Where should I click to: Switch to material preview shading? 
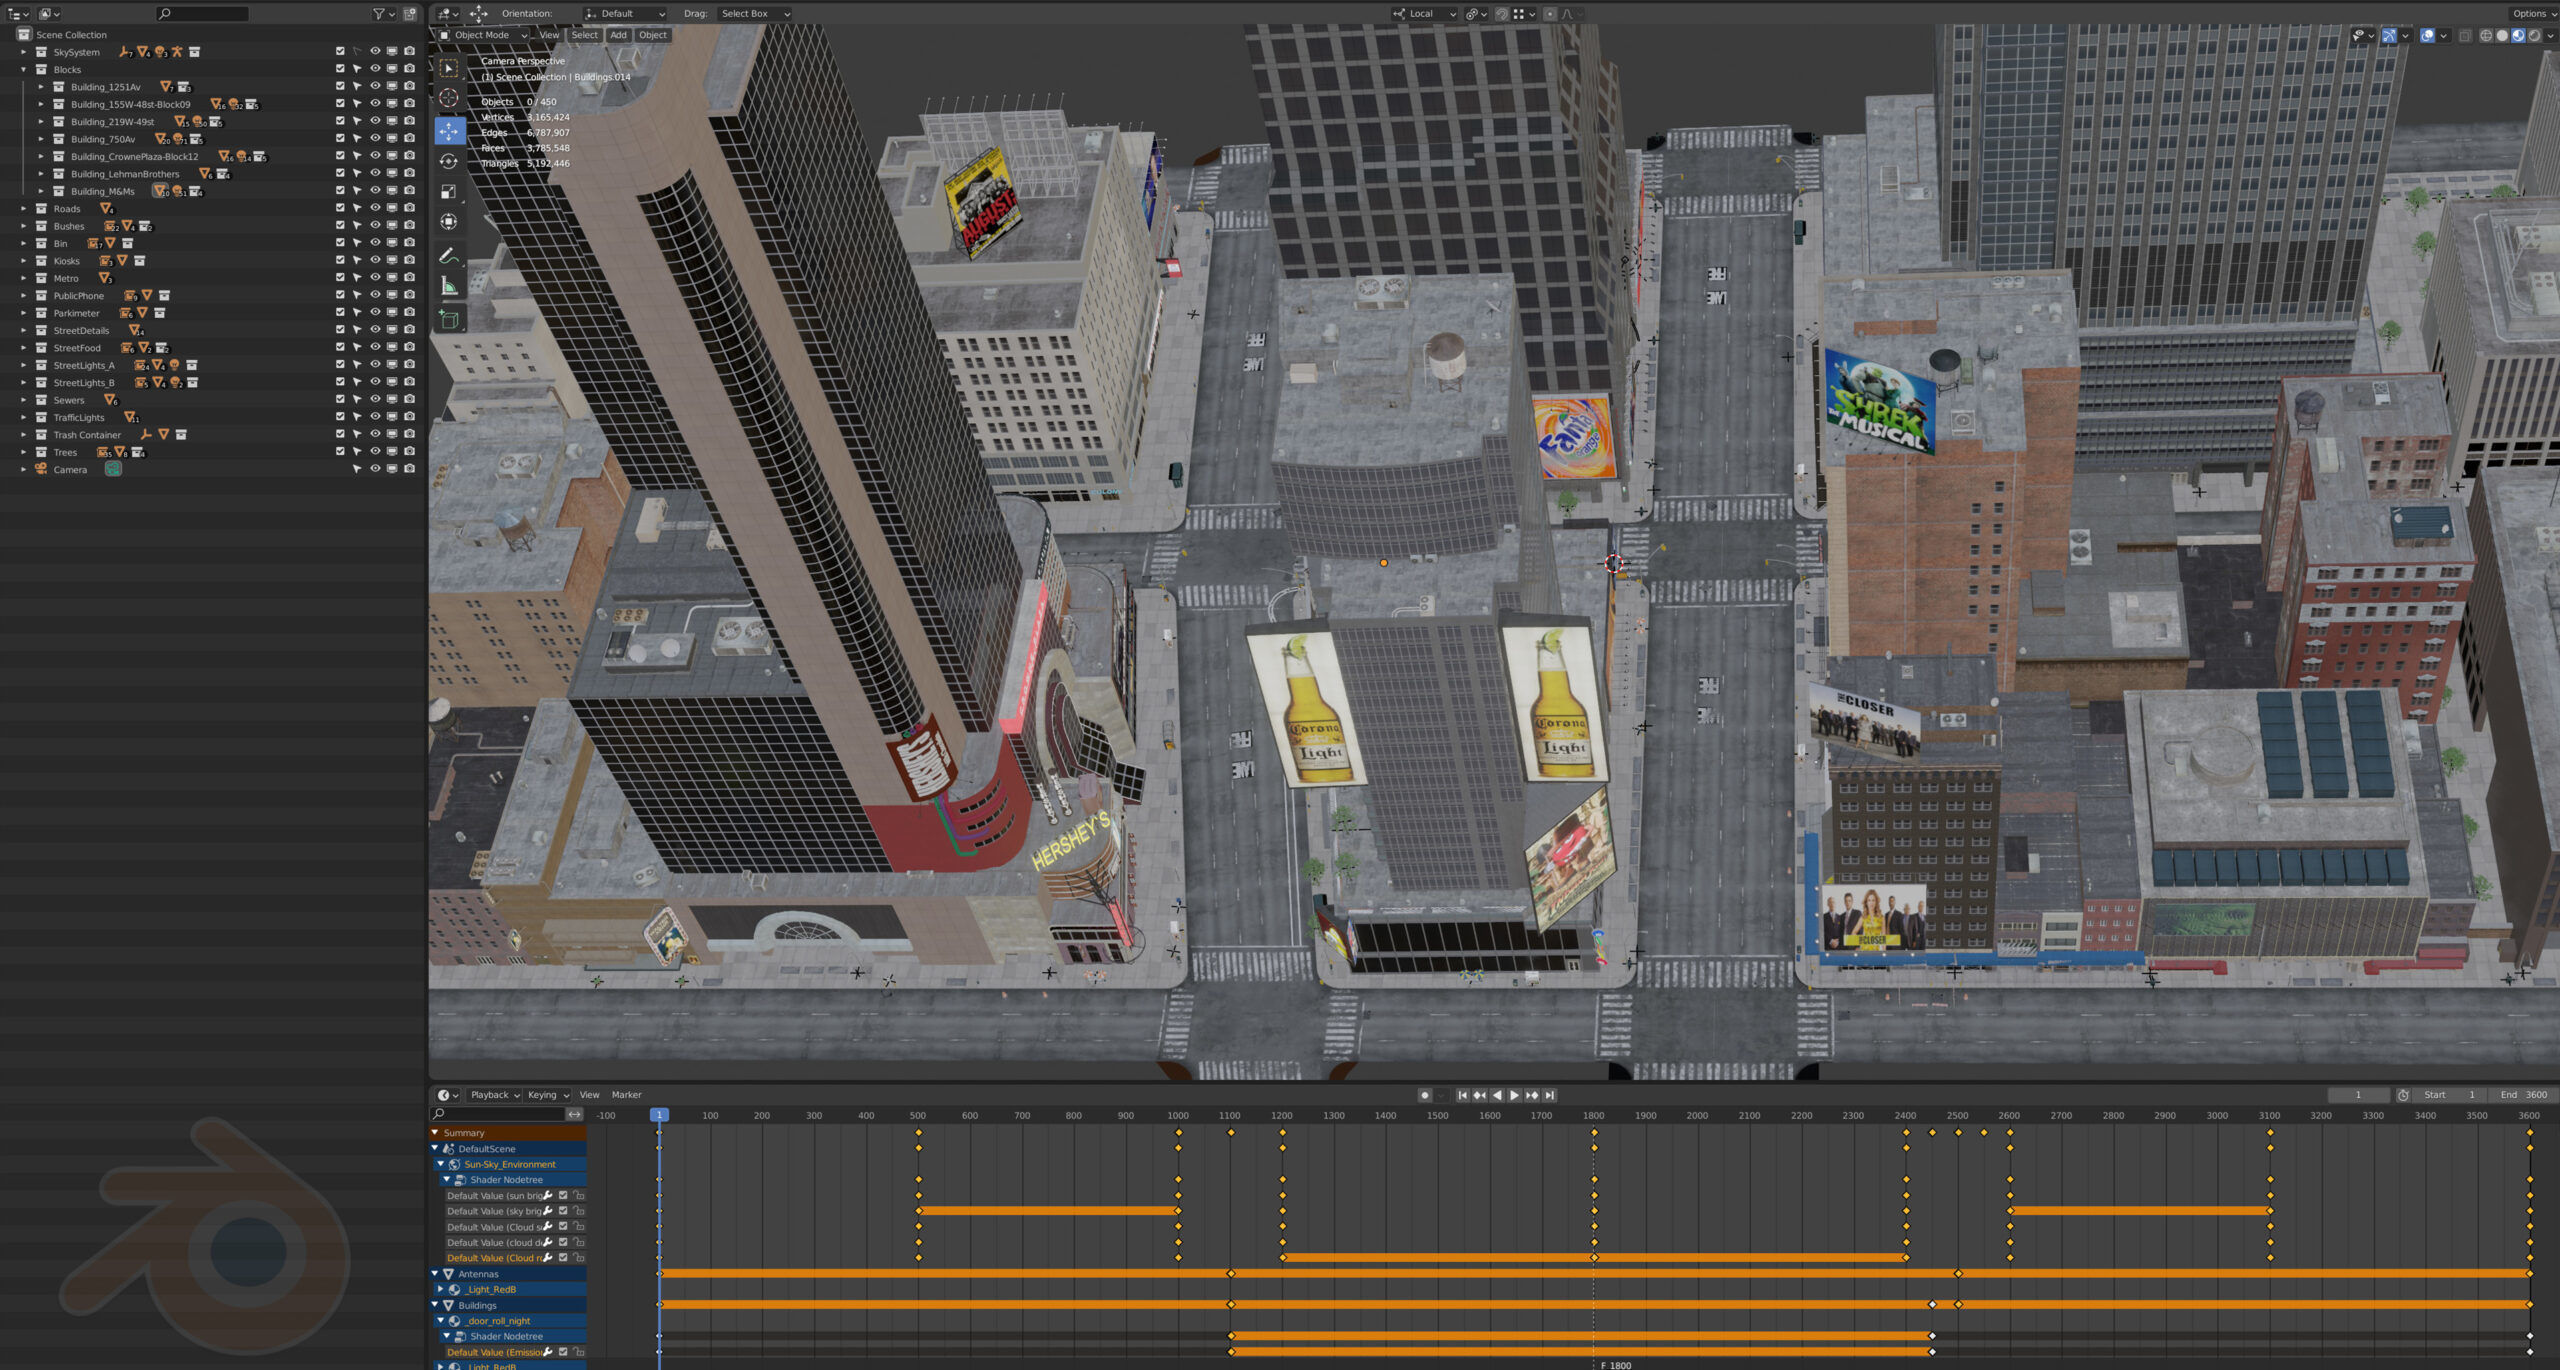[x=2518, y=36]
